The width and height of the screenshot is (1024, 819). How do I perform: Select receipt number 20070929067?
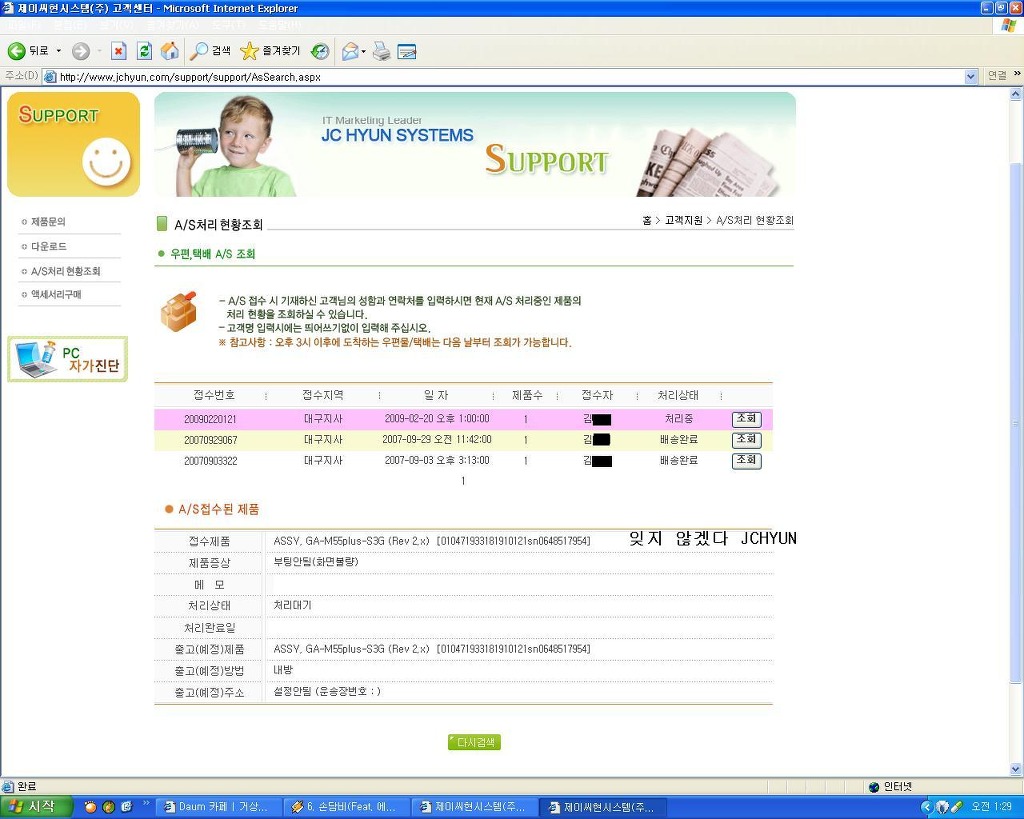pyautogui.click(x=210, y=440)
